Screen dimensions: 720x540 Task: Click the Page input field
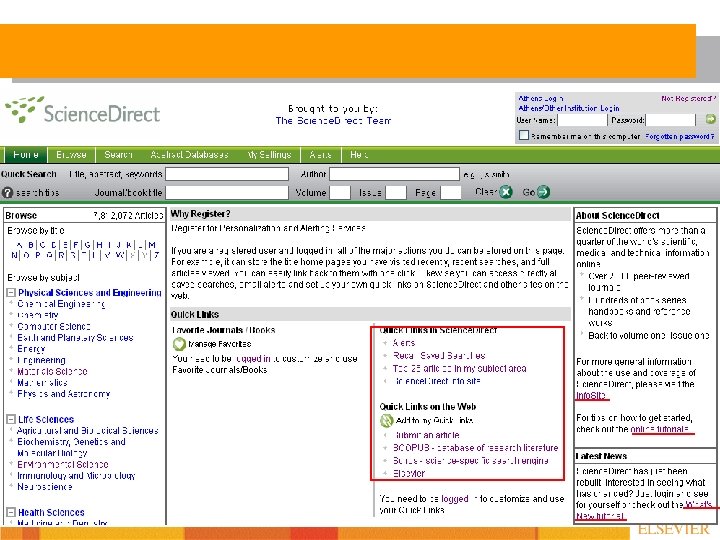[x=450, y=192]
